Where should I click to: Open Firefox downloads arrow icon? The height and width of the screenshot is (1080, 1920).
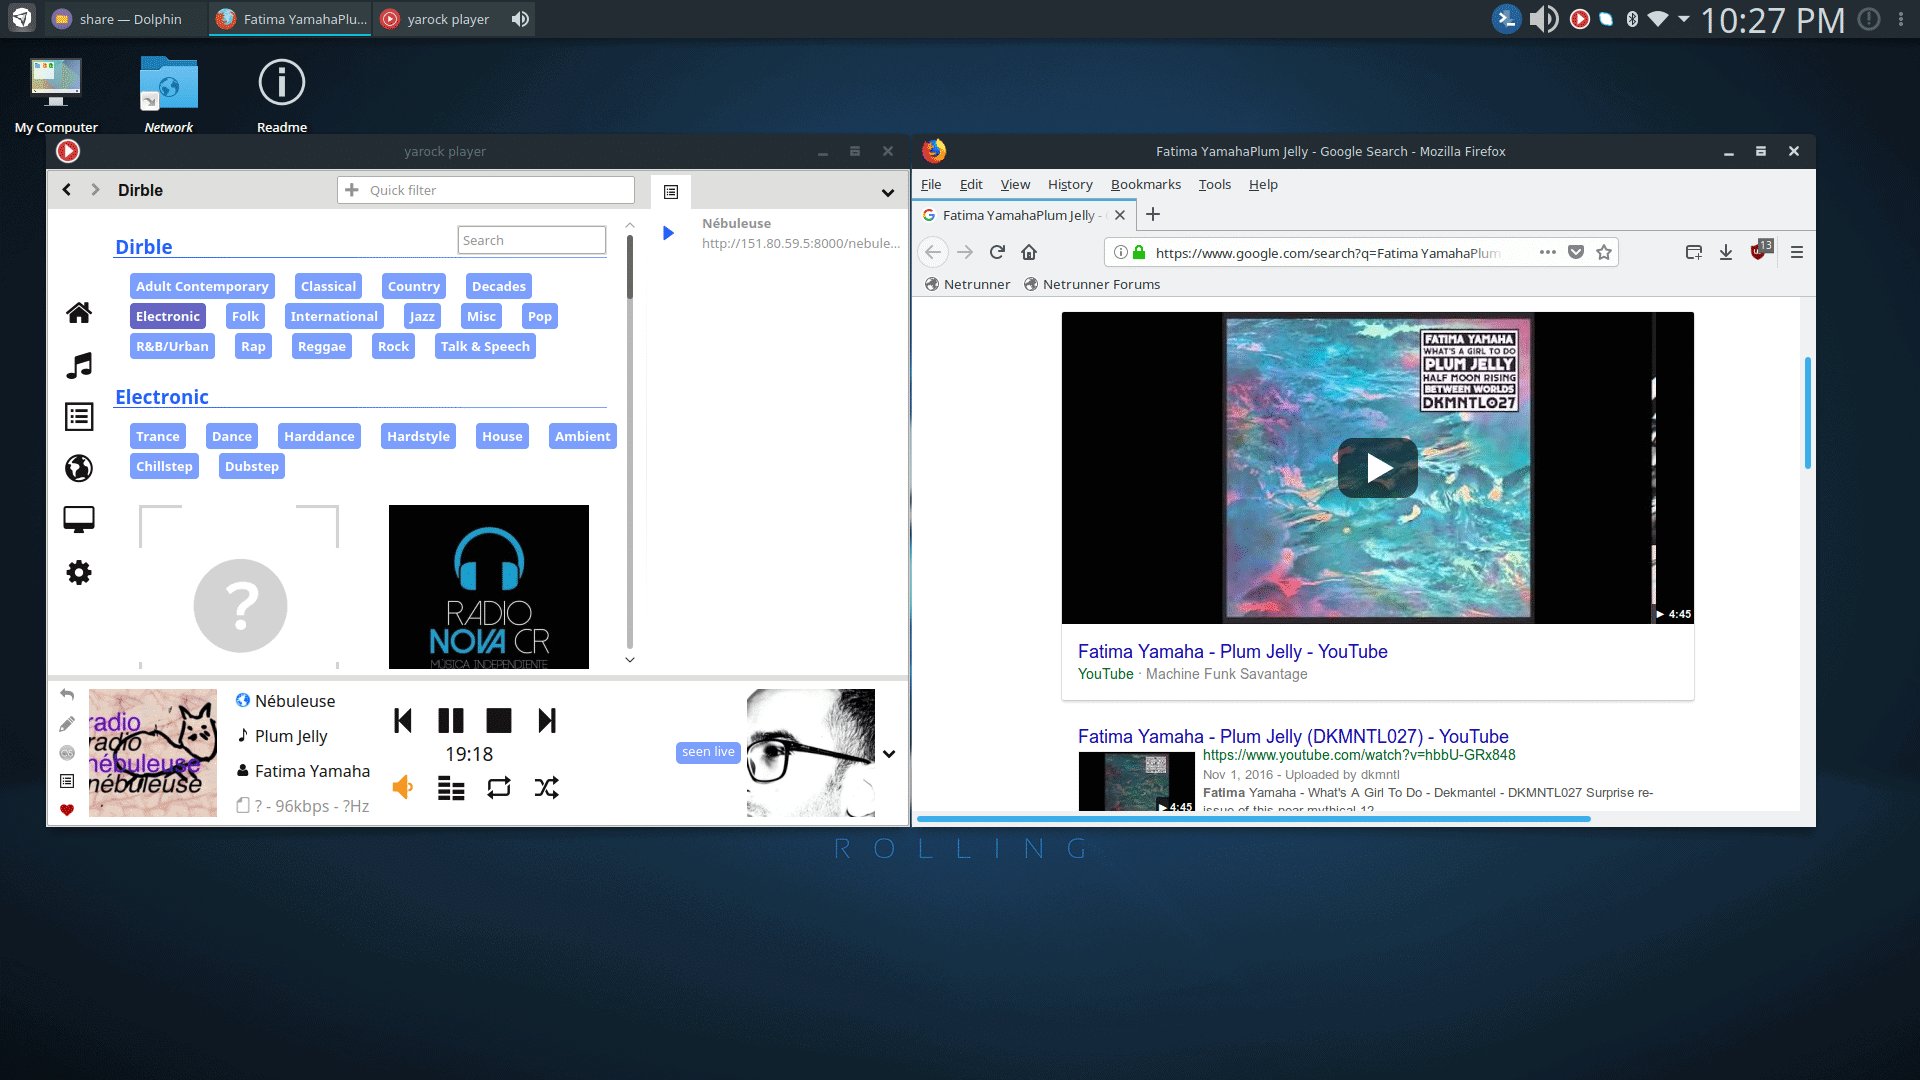1726,252
